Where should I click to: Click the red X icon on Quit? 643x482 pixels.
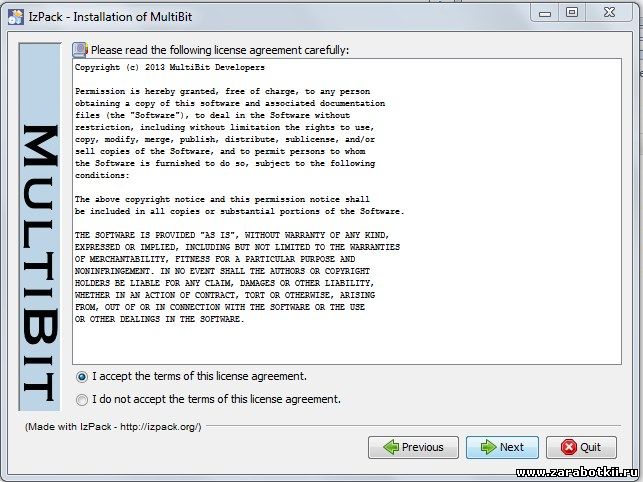(569, 447)
